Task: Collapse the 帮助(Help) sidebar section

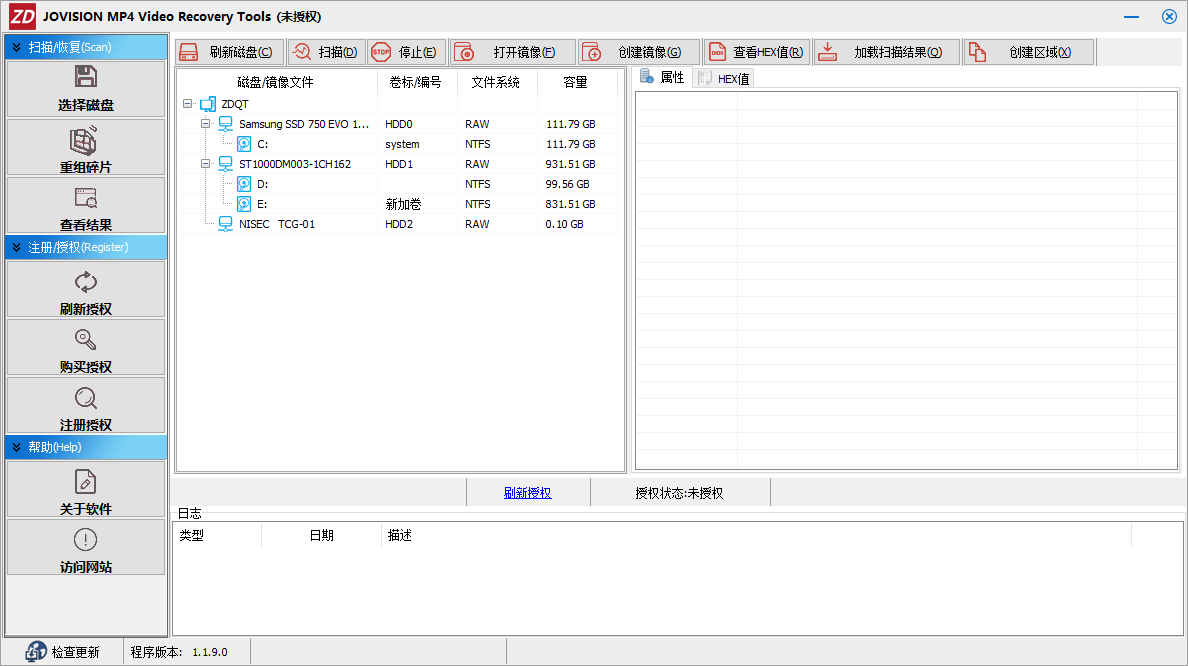Action: click(17, 447)
